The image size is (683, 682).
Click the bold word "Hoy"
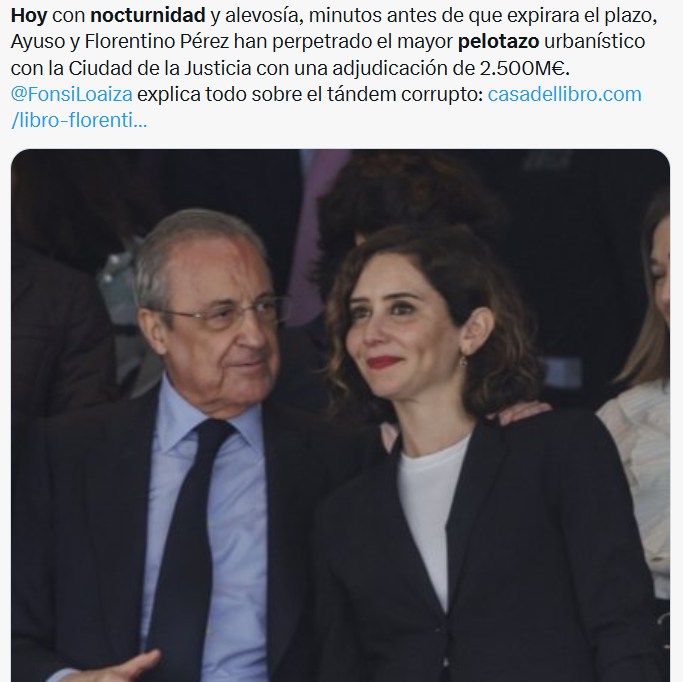point(29,16)
